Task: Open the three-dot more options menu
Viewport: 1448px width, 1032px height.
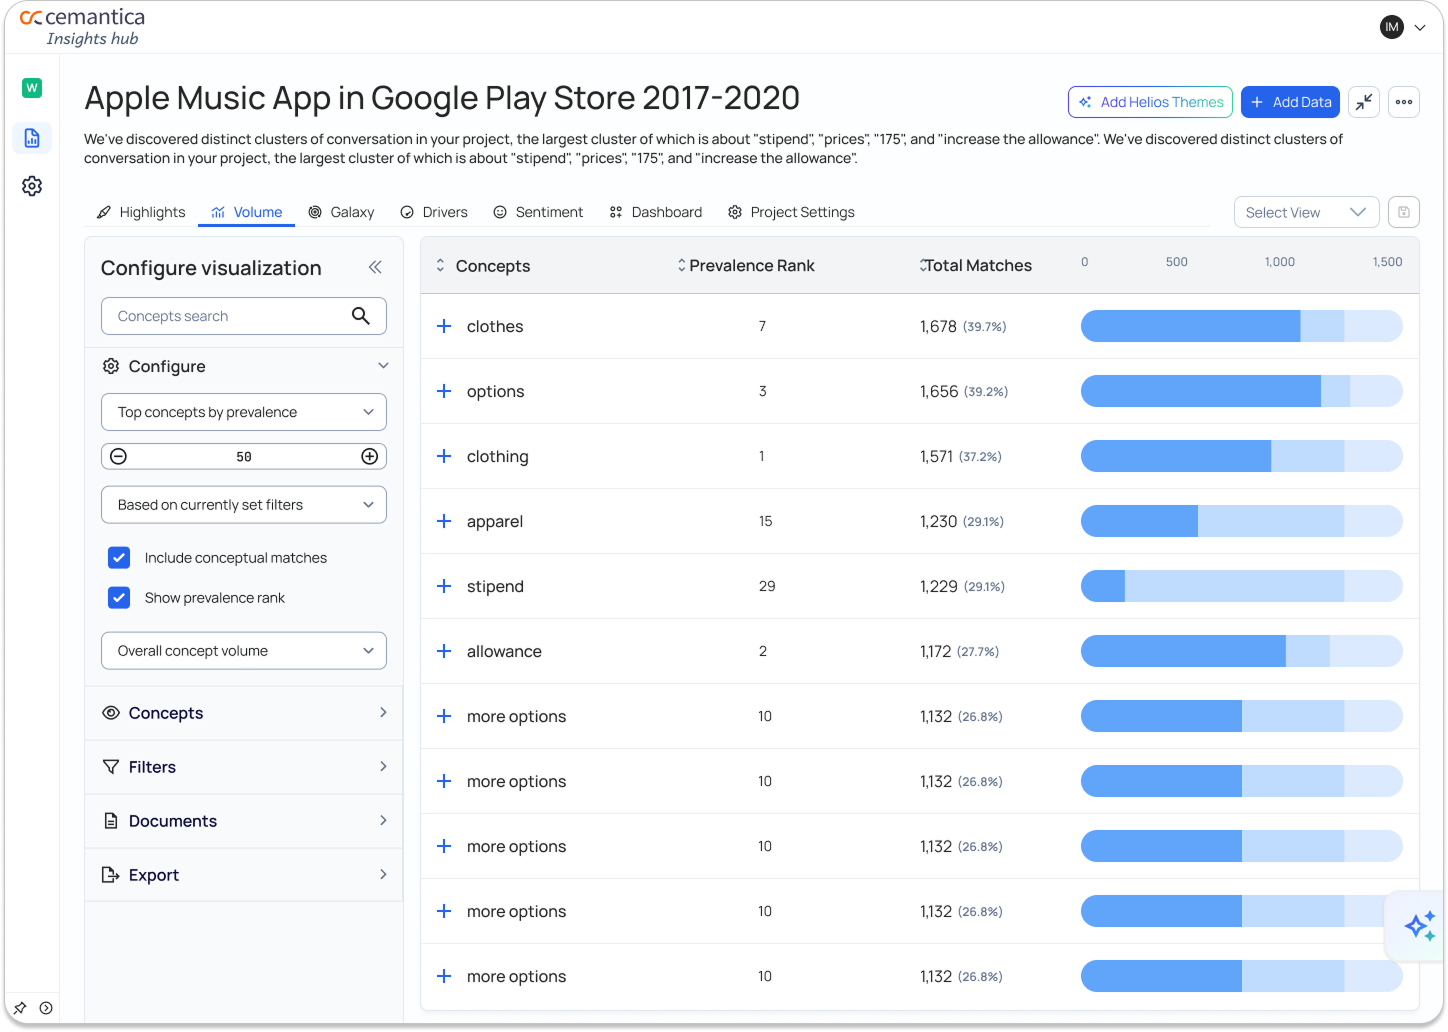Action: click(1404, 102)
